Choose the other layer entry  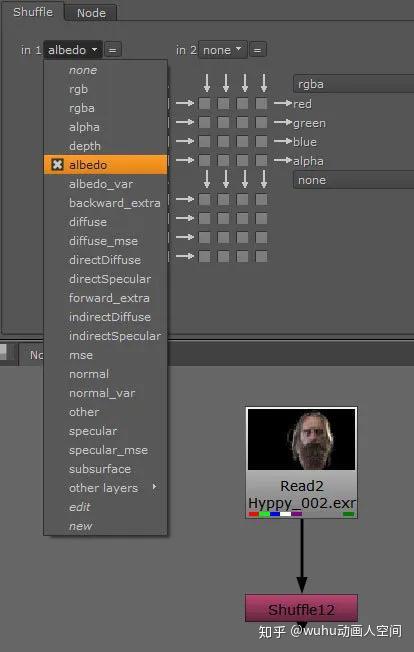coord(106,412)
